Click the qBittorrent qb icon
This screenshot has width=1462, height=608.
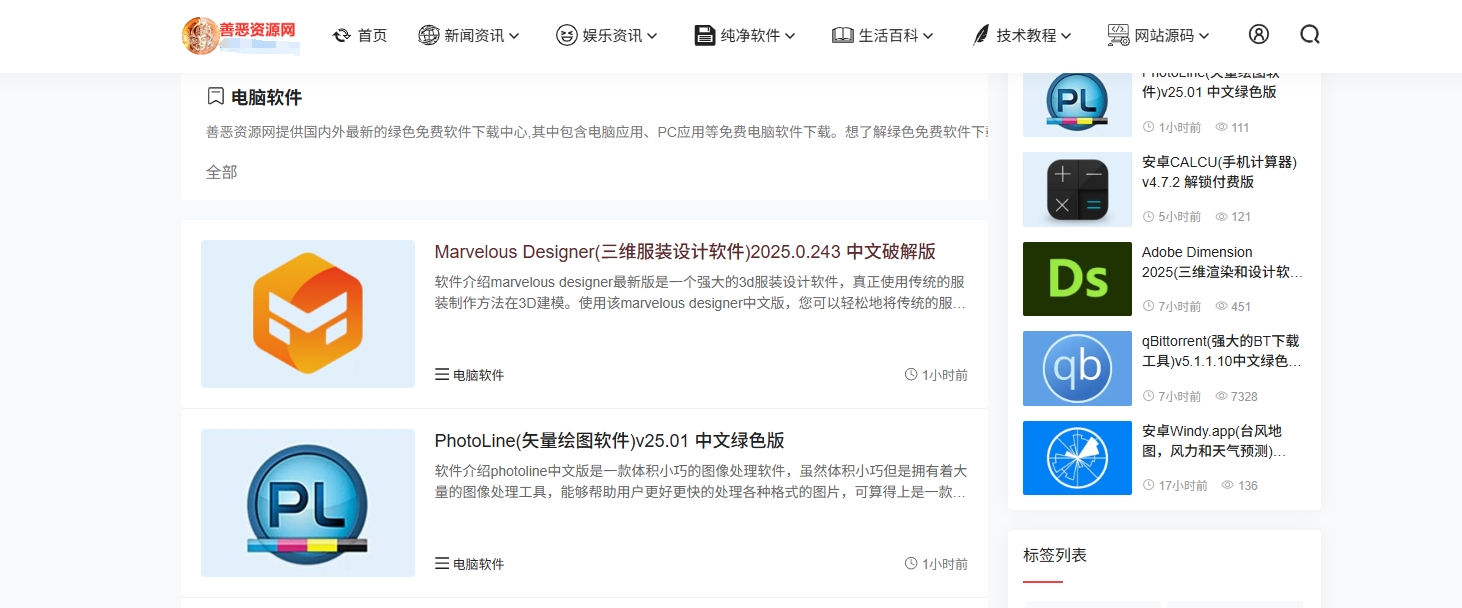point(1077,368)
